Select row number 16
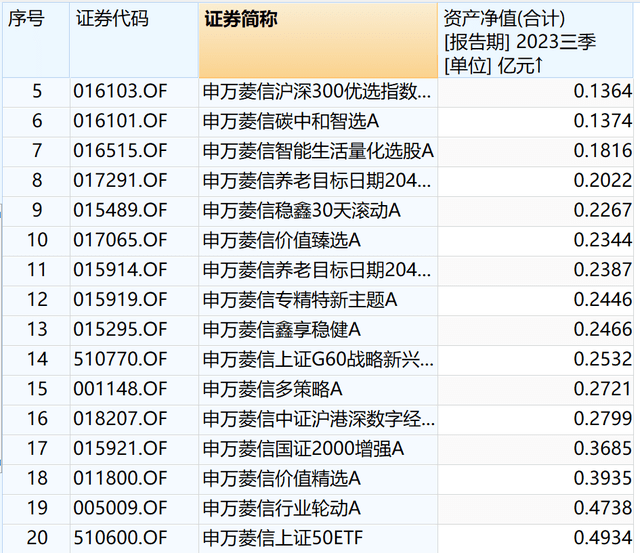640x553 pixels. click(38, 418)
